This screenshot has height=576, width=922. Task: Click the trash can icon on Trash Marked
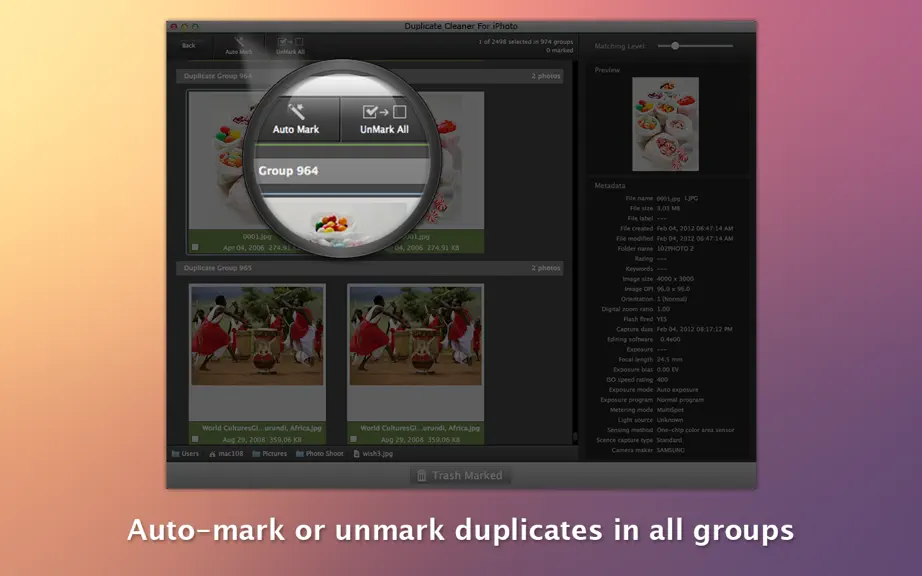[422, 475]
